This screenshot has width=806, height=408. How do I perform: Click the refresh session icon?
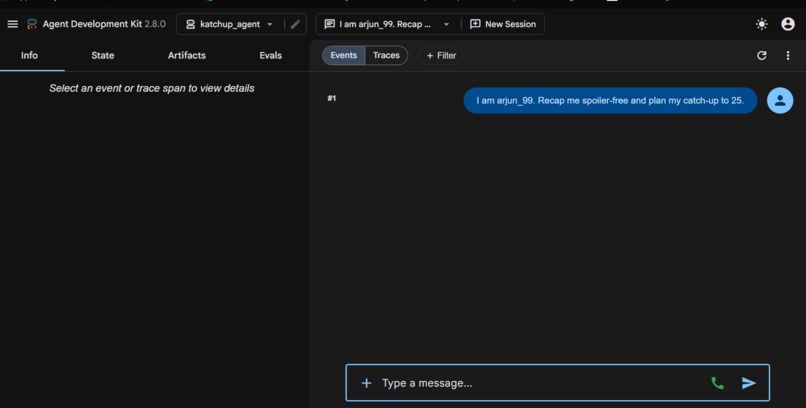point(762,55)
